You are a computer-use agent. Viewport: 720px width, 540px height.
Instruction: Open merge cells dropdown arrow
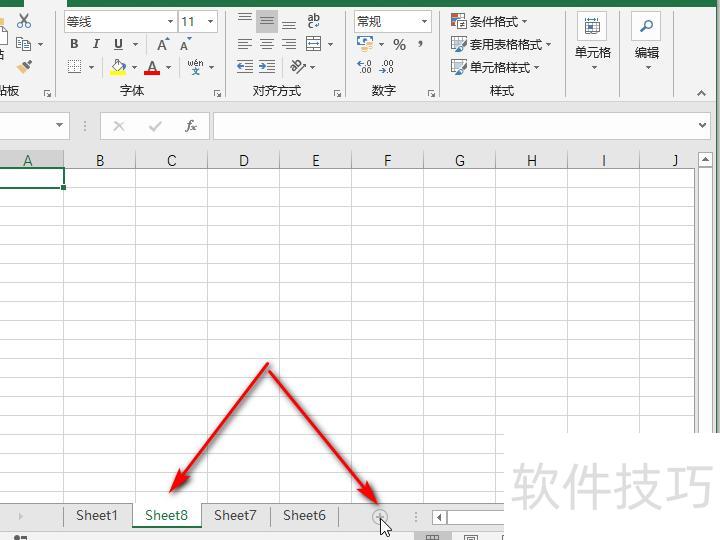pos(331,45)
